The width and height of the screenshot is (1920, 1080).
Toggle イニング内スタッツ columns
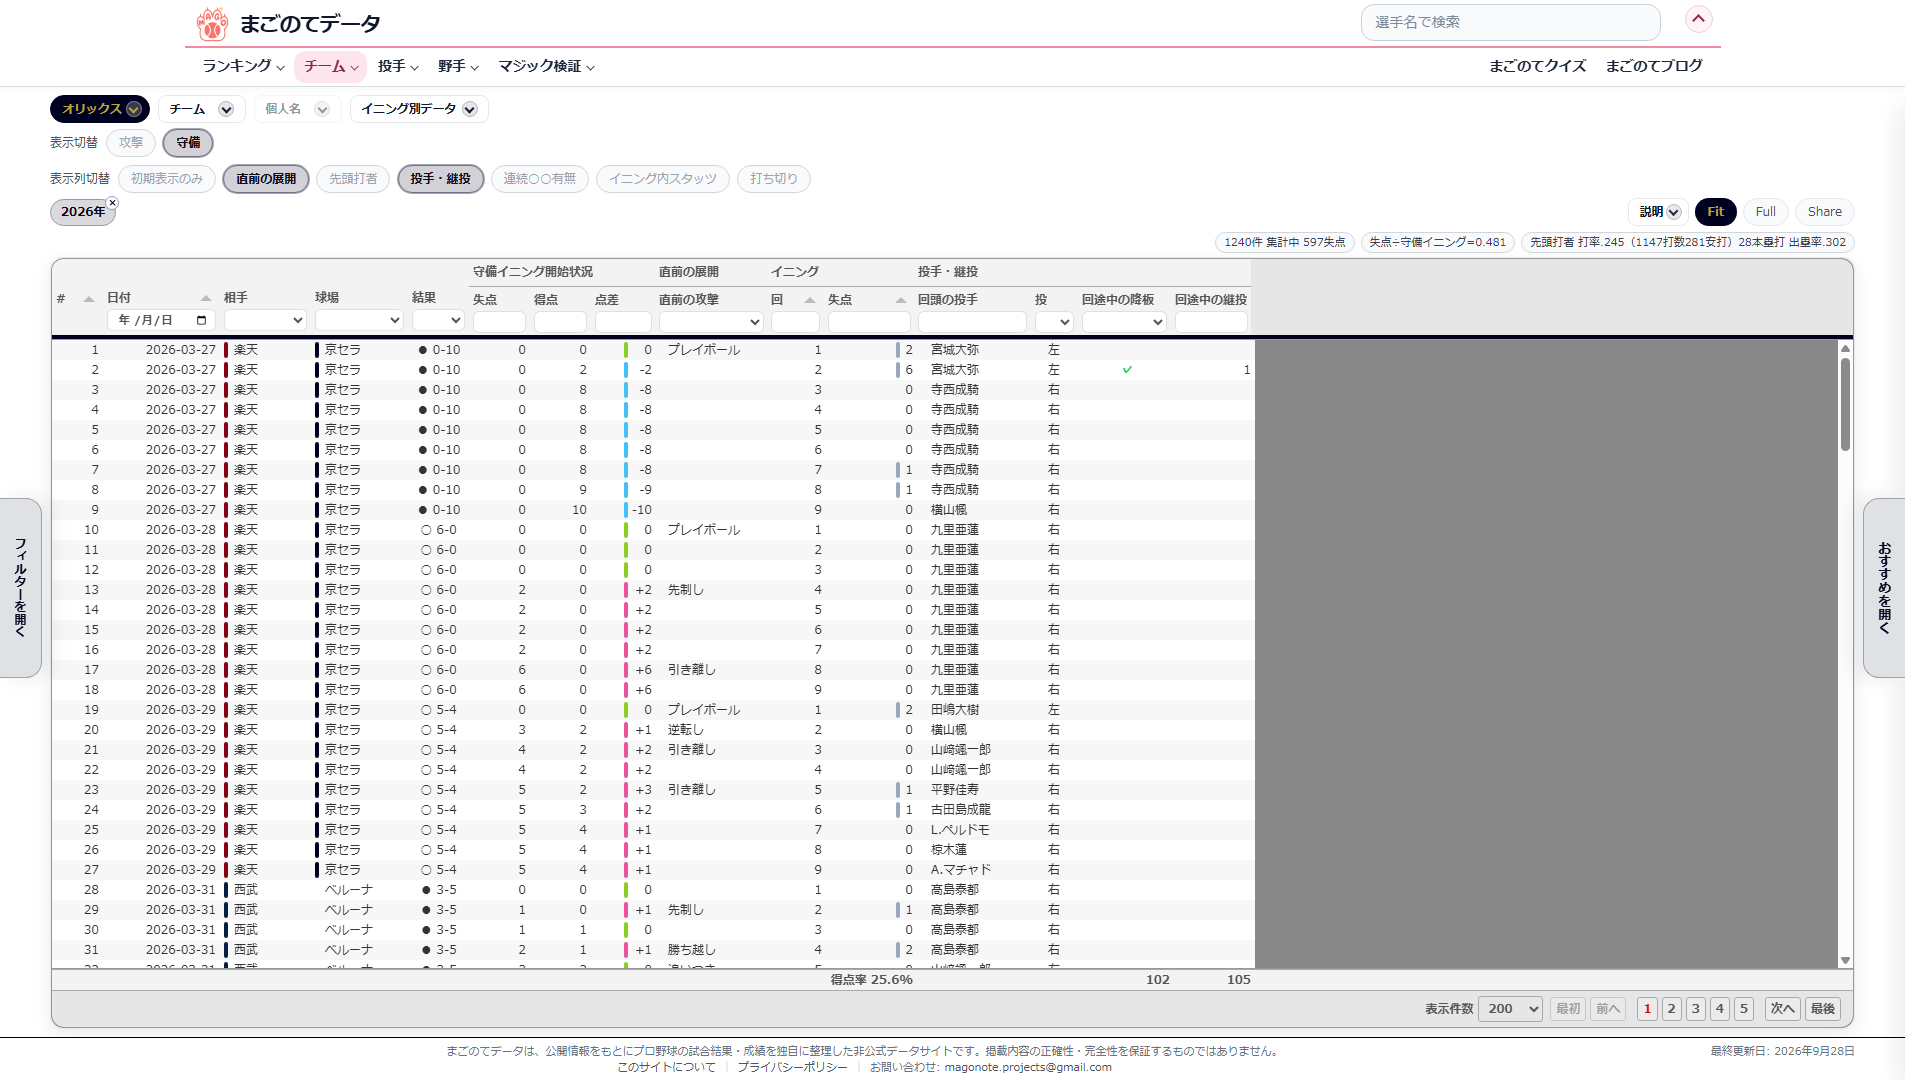(663, 179)
